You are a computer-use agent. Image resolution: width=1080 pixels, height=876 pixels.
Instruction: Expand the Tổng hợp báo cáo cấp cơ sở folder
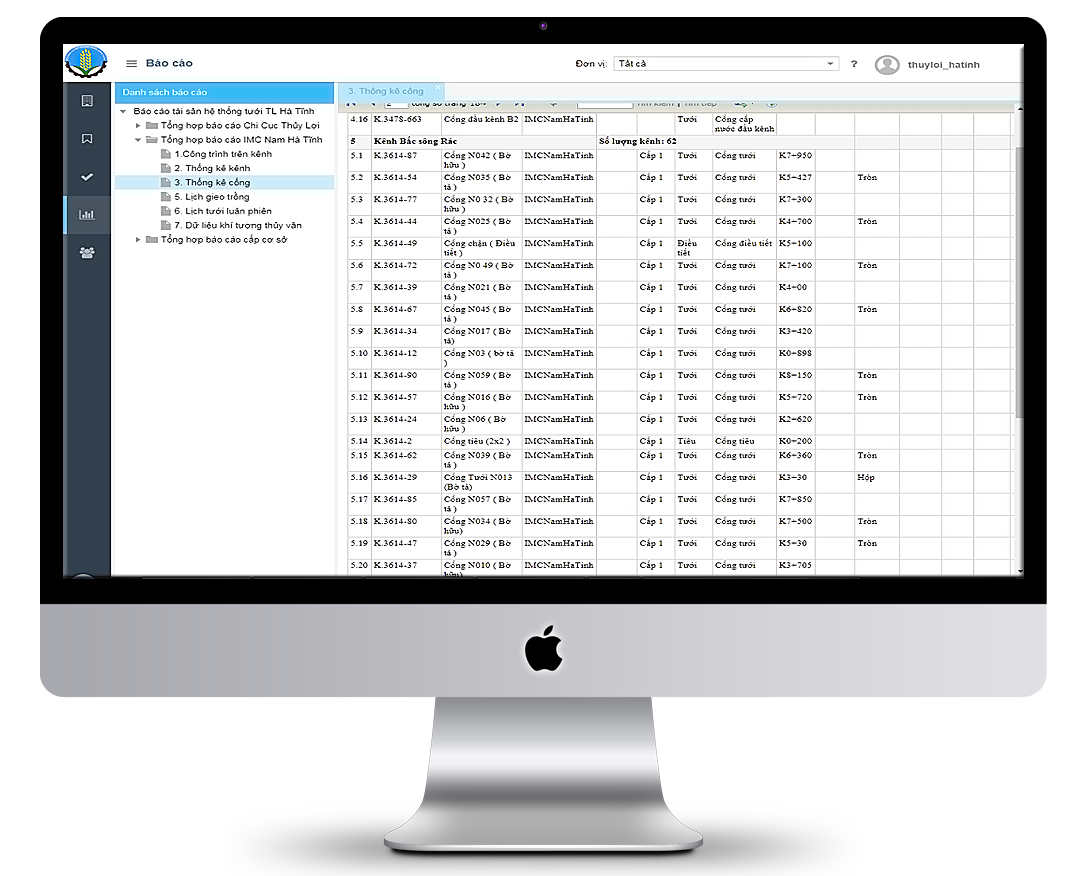coord(139,240)
